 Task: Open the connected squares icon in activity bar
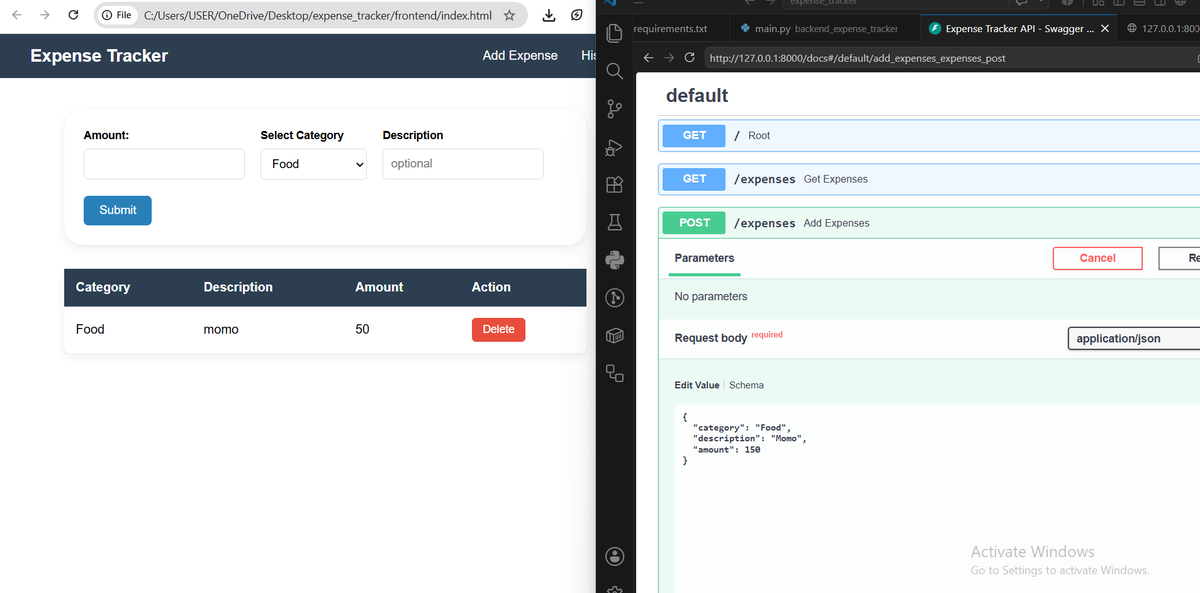pos(615,373)
